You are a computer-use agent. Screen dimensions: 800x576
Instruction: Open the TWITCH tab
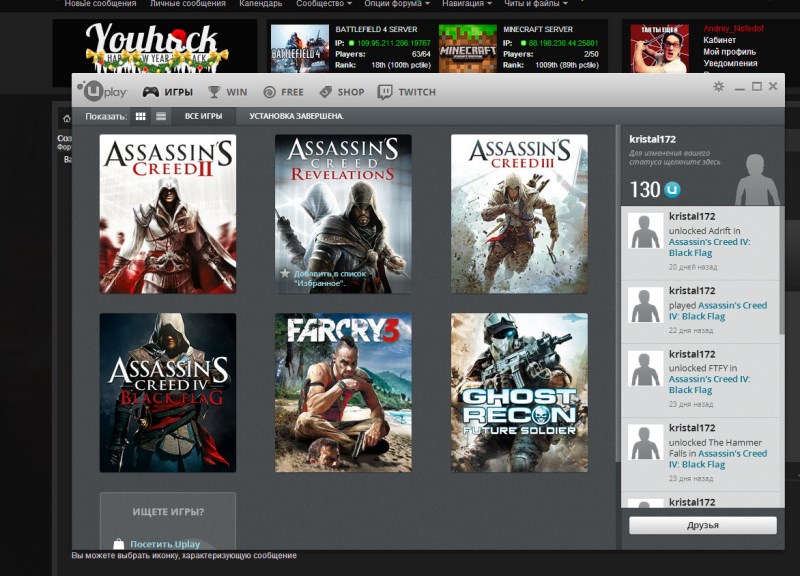(407, 92)
